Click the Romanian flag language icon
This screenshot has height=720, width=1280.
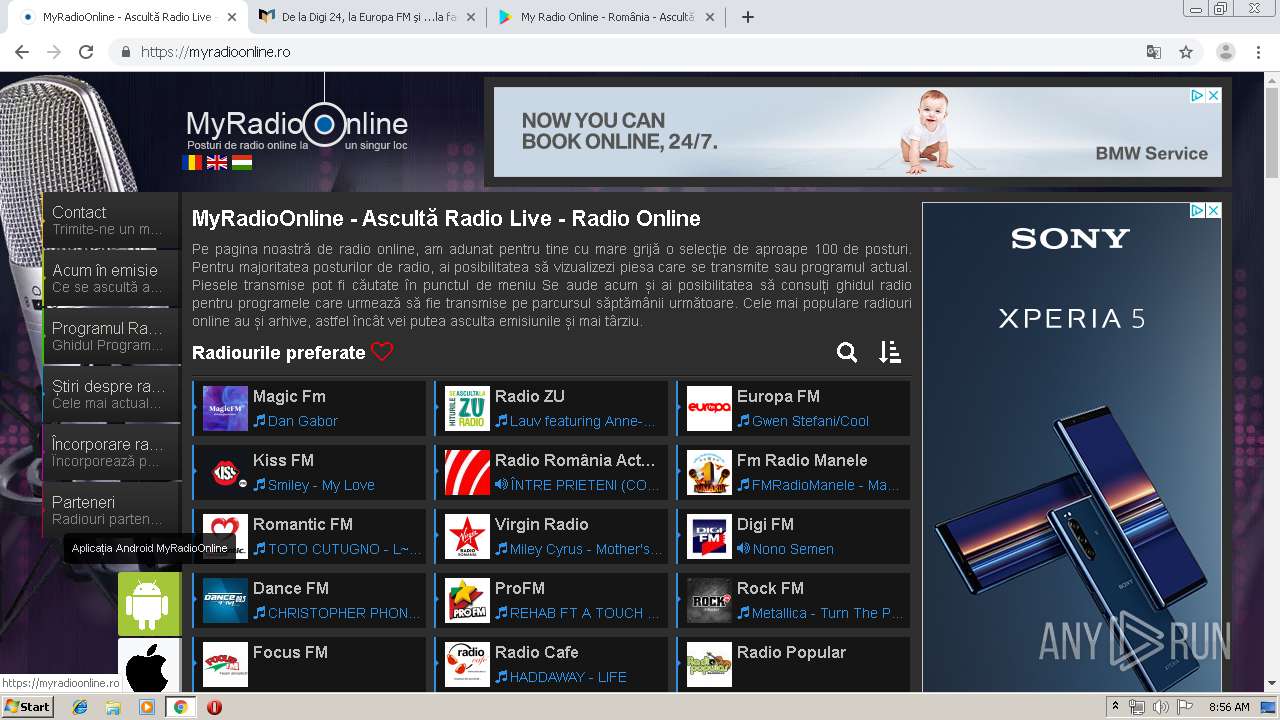(192, 162)
